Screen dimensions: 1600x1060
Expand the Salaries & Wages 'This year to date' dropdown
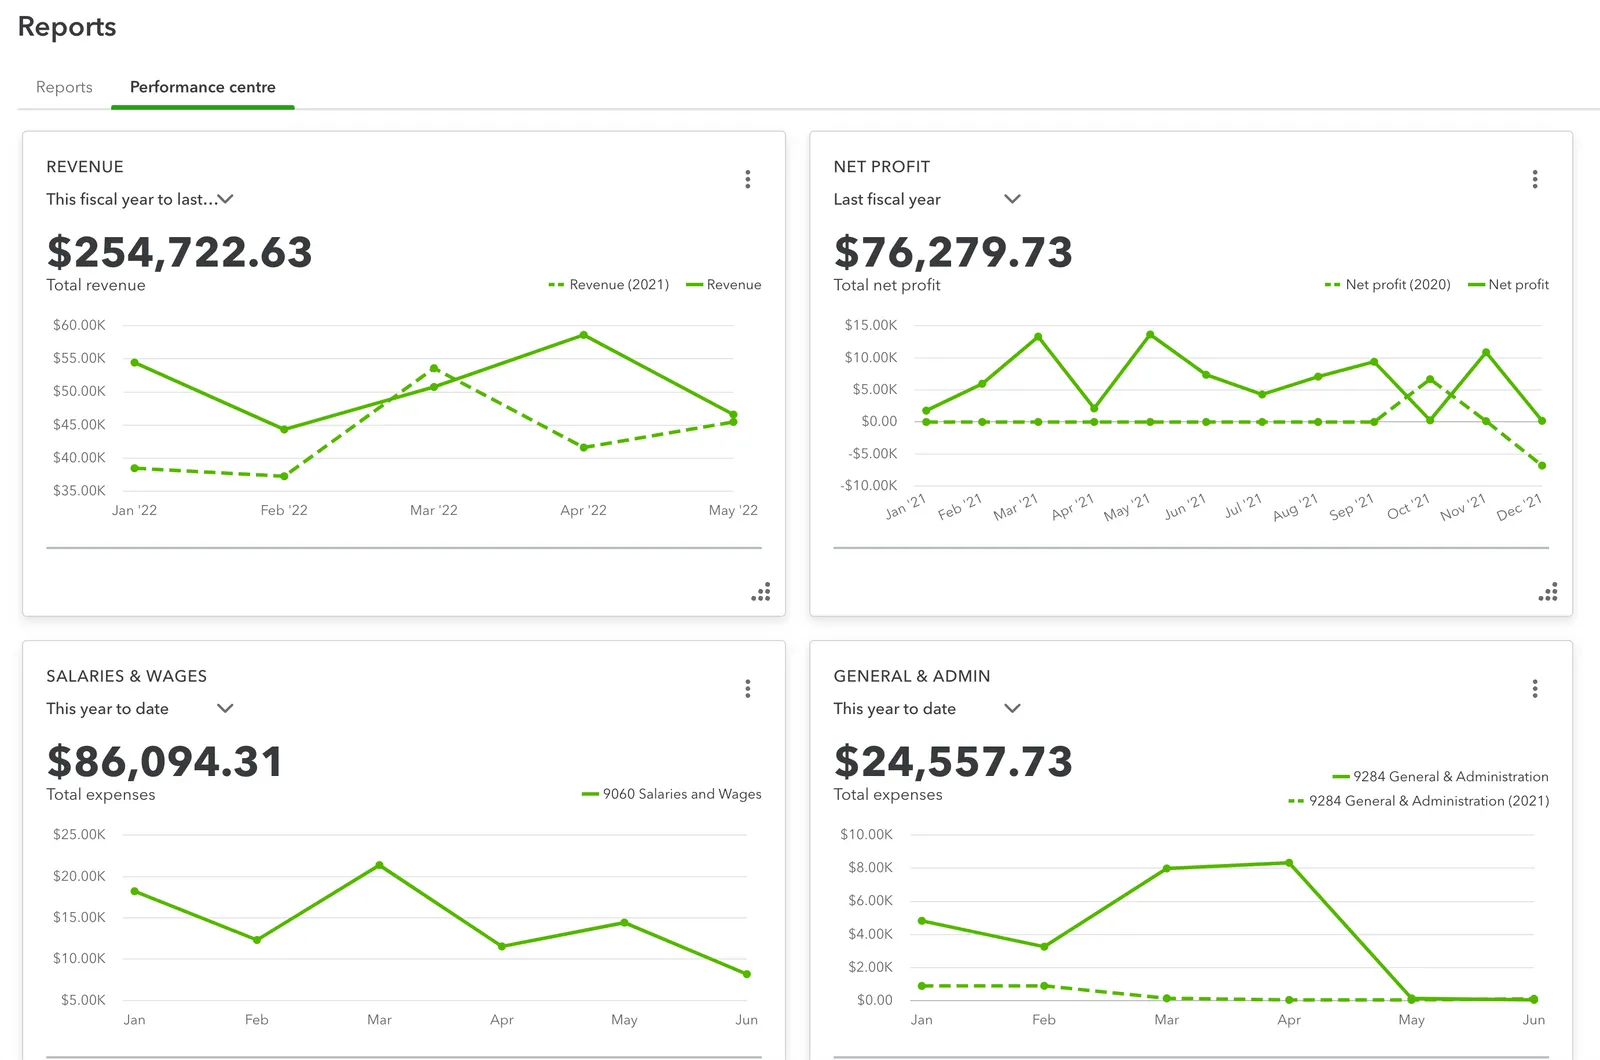pyautogui.click(x=140, y=708)
